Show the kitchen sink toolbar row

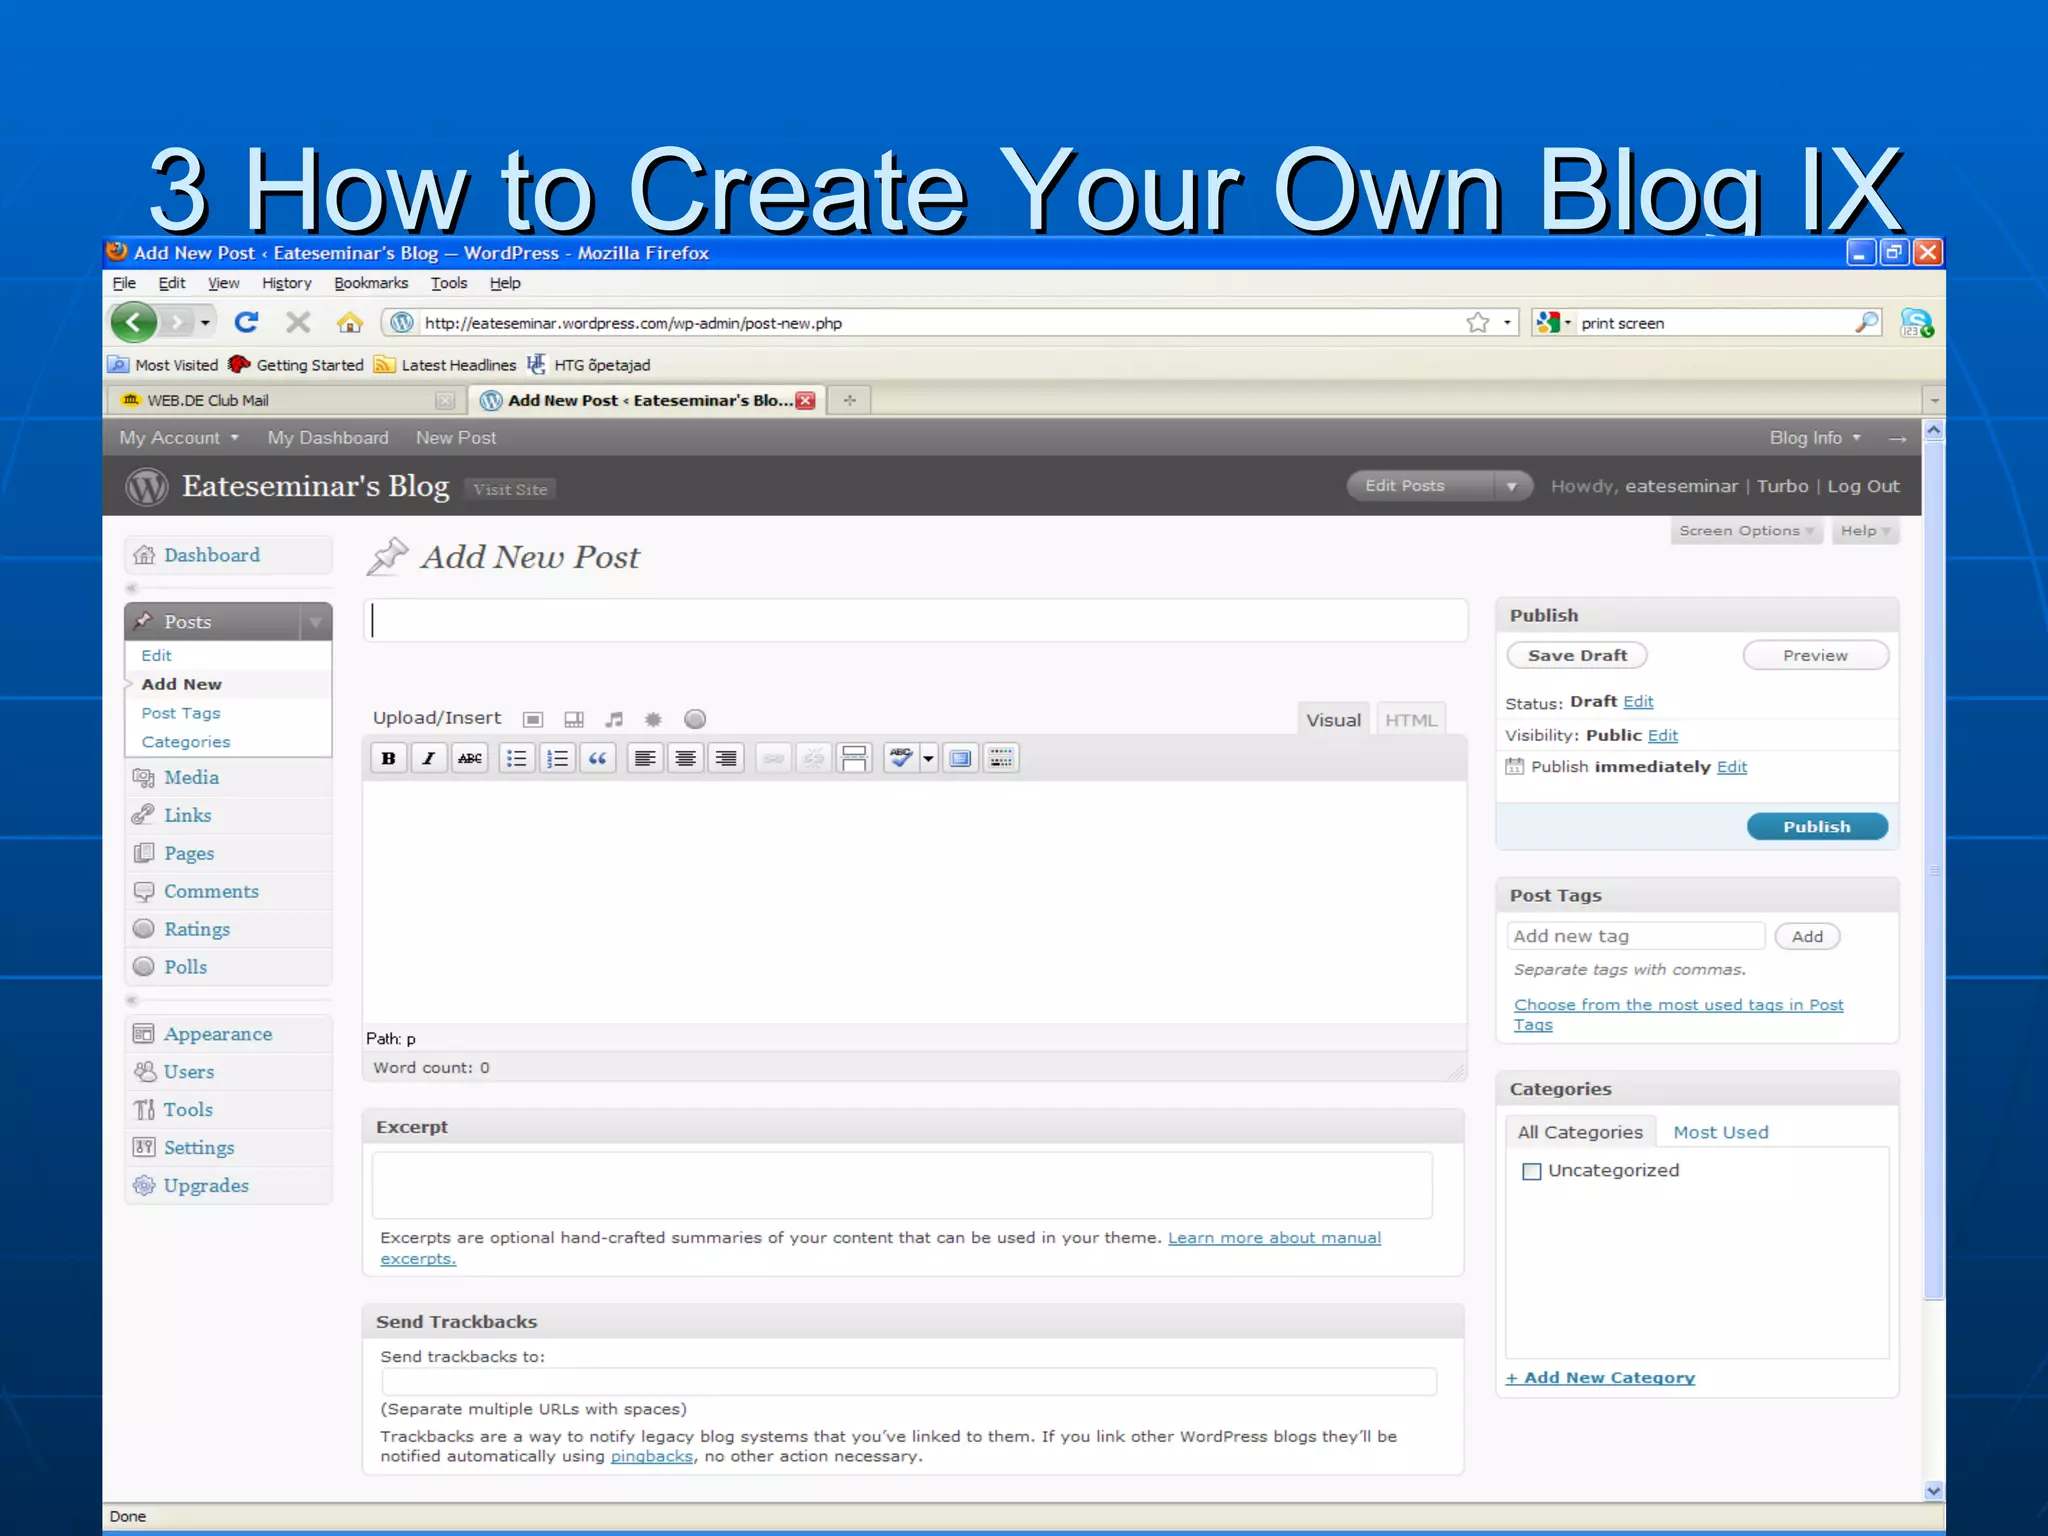click(x=1001, y=758)
